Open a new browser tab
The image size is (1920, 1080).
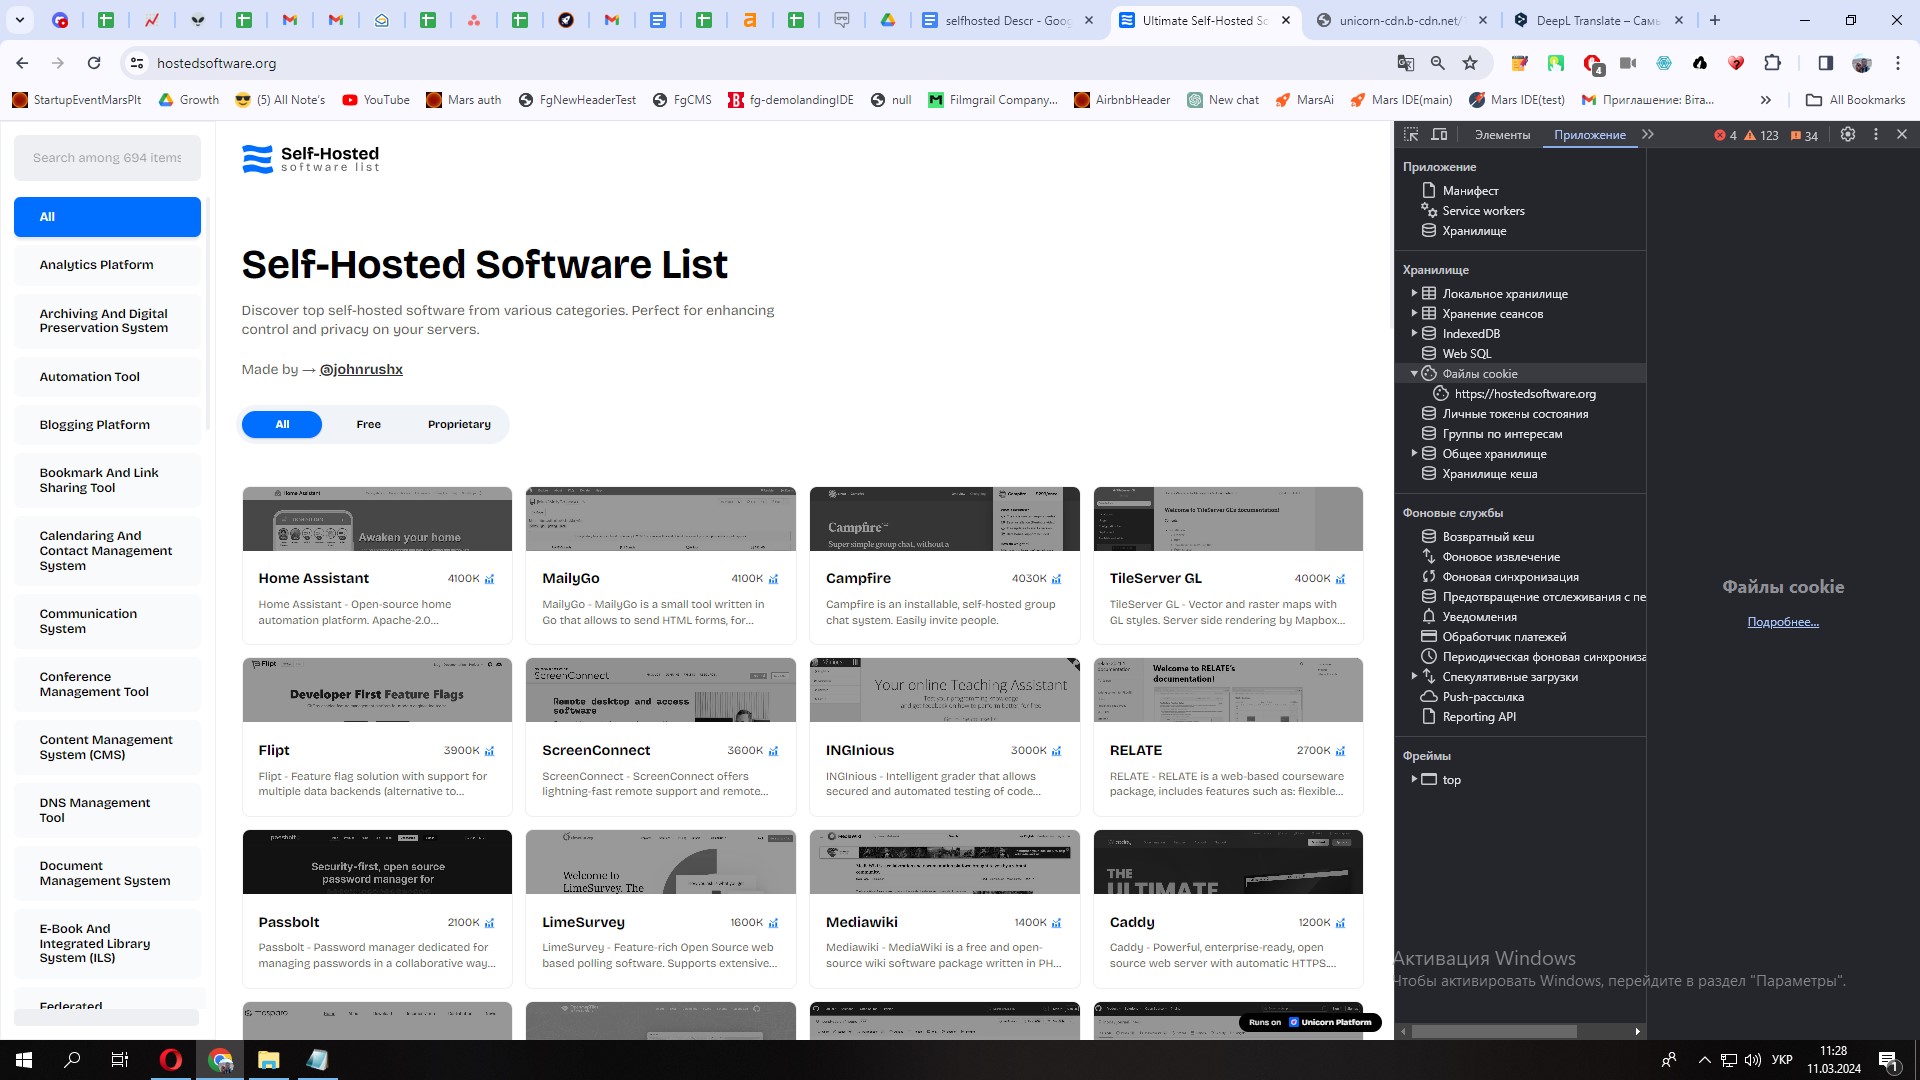point(1715,20)
